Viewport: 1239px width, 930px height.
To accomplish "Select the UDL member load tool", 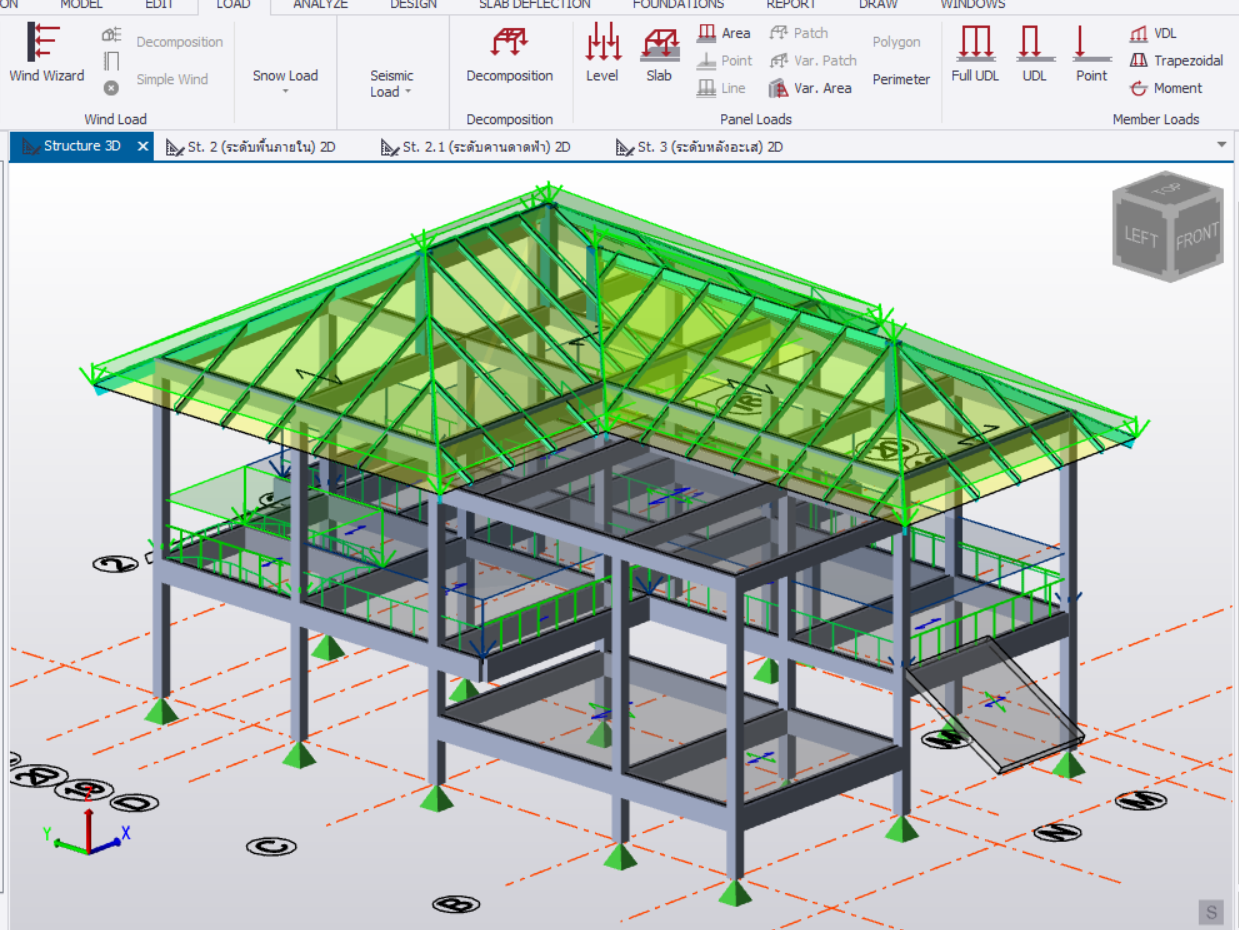I will 1034,52.
